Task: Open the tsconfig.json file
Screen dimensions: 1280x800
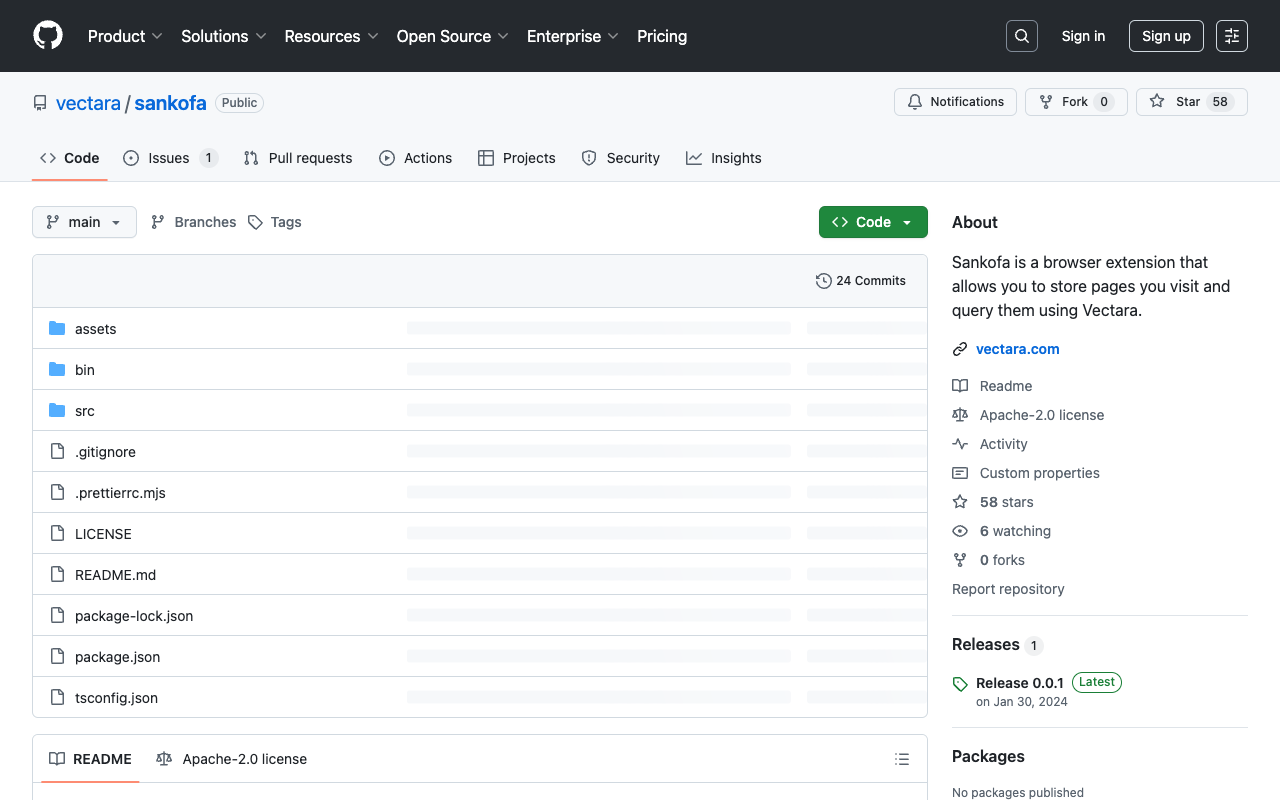Action: point(117,698)
